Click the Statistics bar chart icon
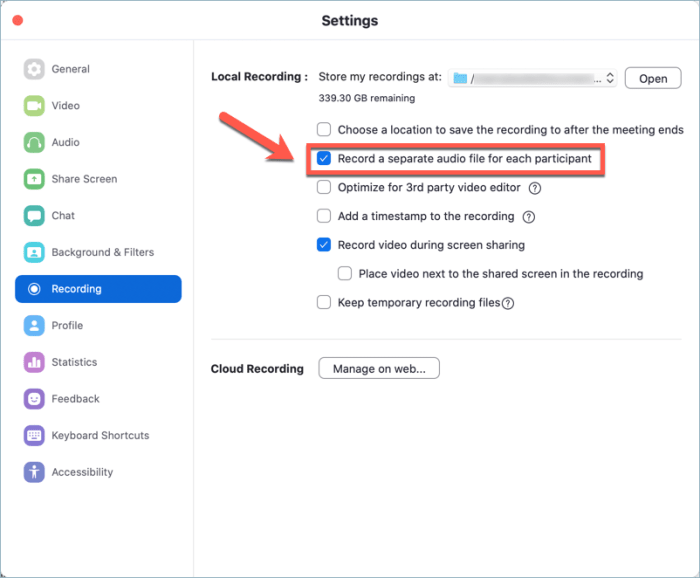The height and width of the screenshot is (578, 700). pyautogui.click(x=35, y=362)
